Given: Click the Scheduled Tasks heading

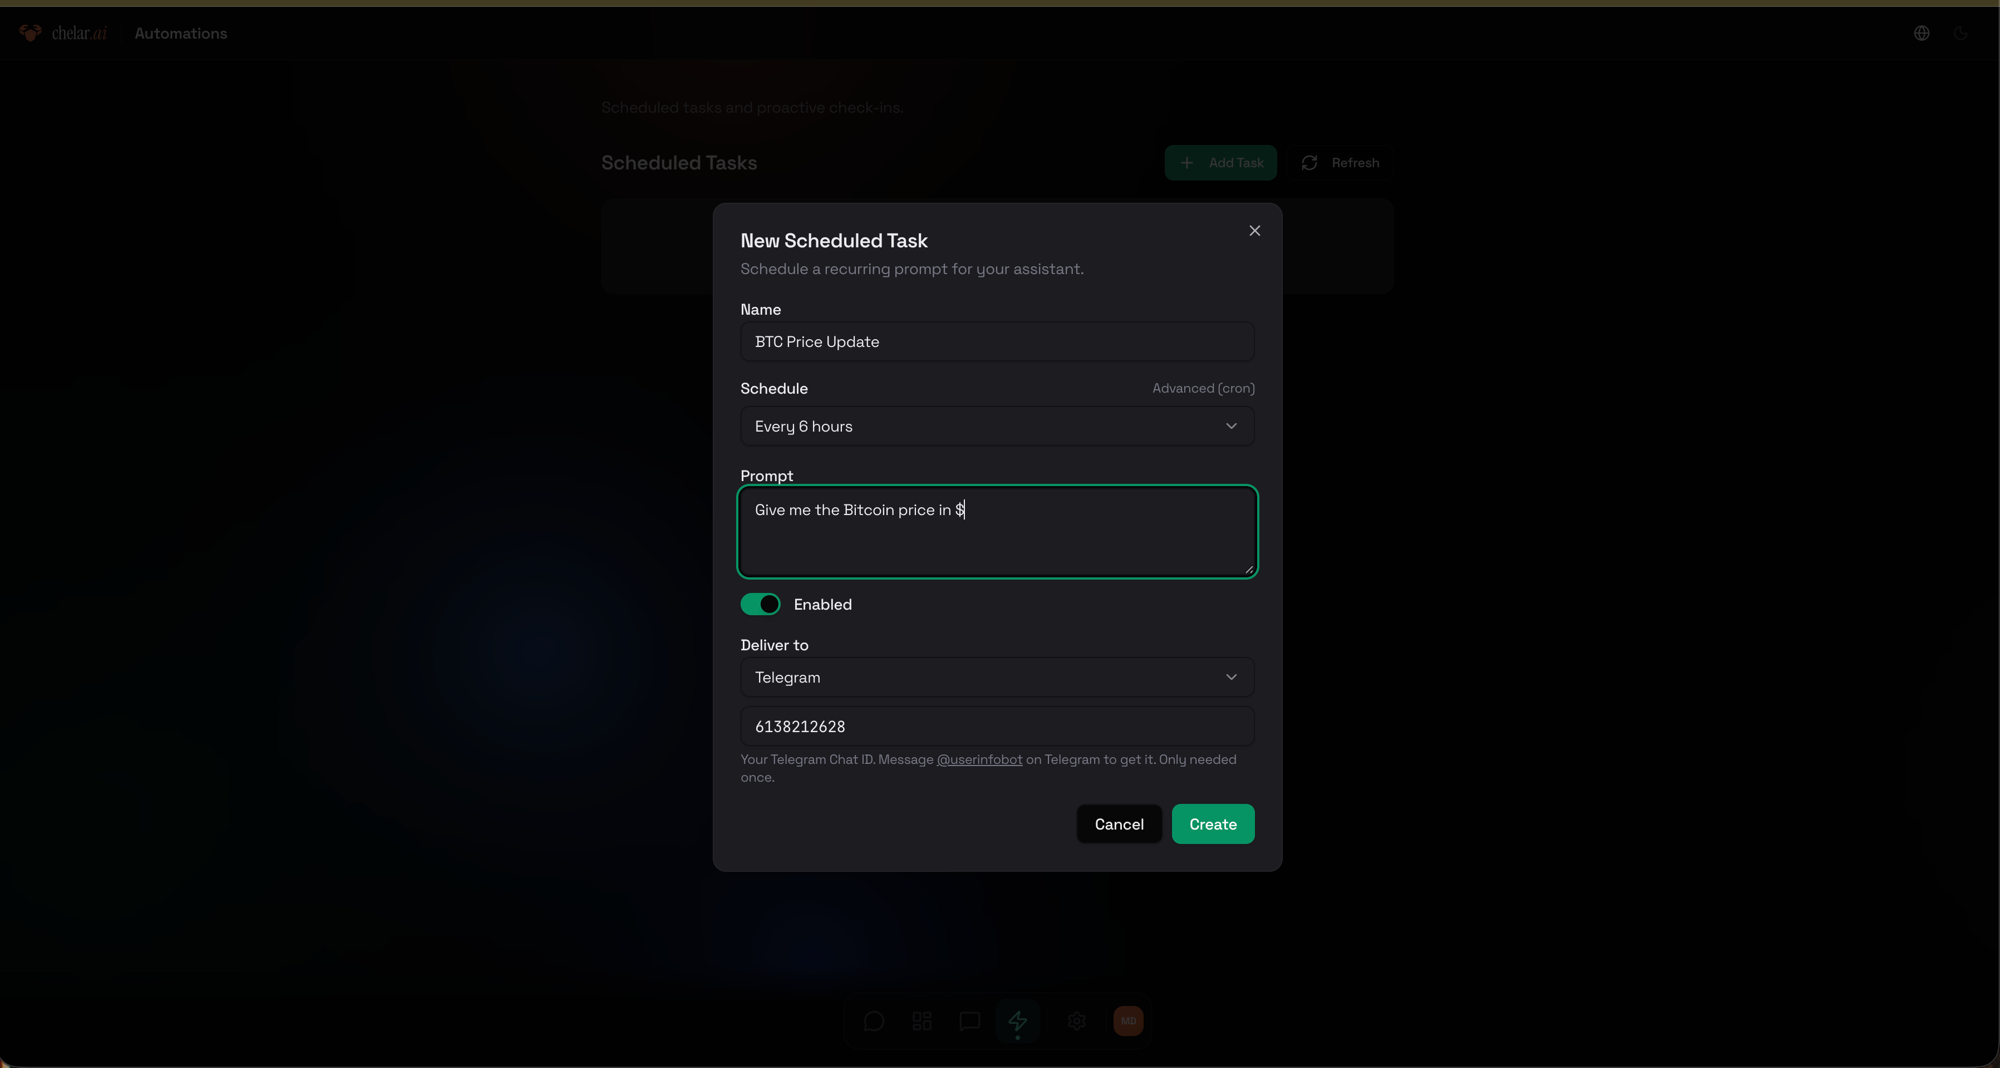Looking at the screenshot, I should coord(679,163).
